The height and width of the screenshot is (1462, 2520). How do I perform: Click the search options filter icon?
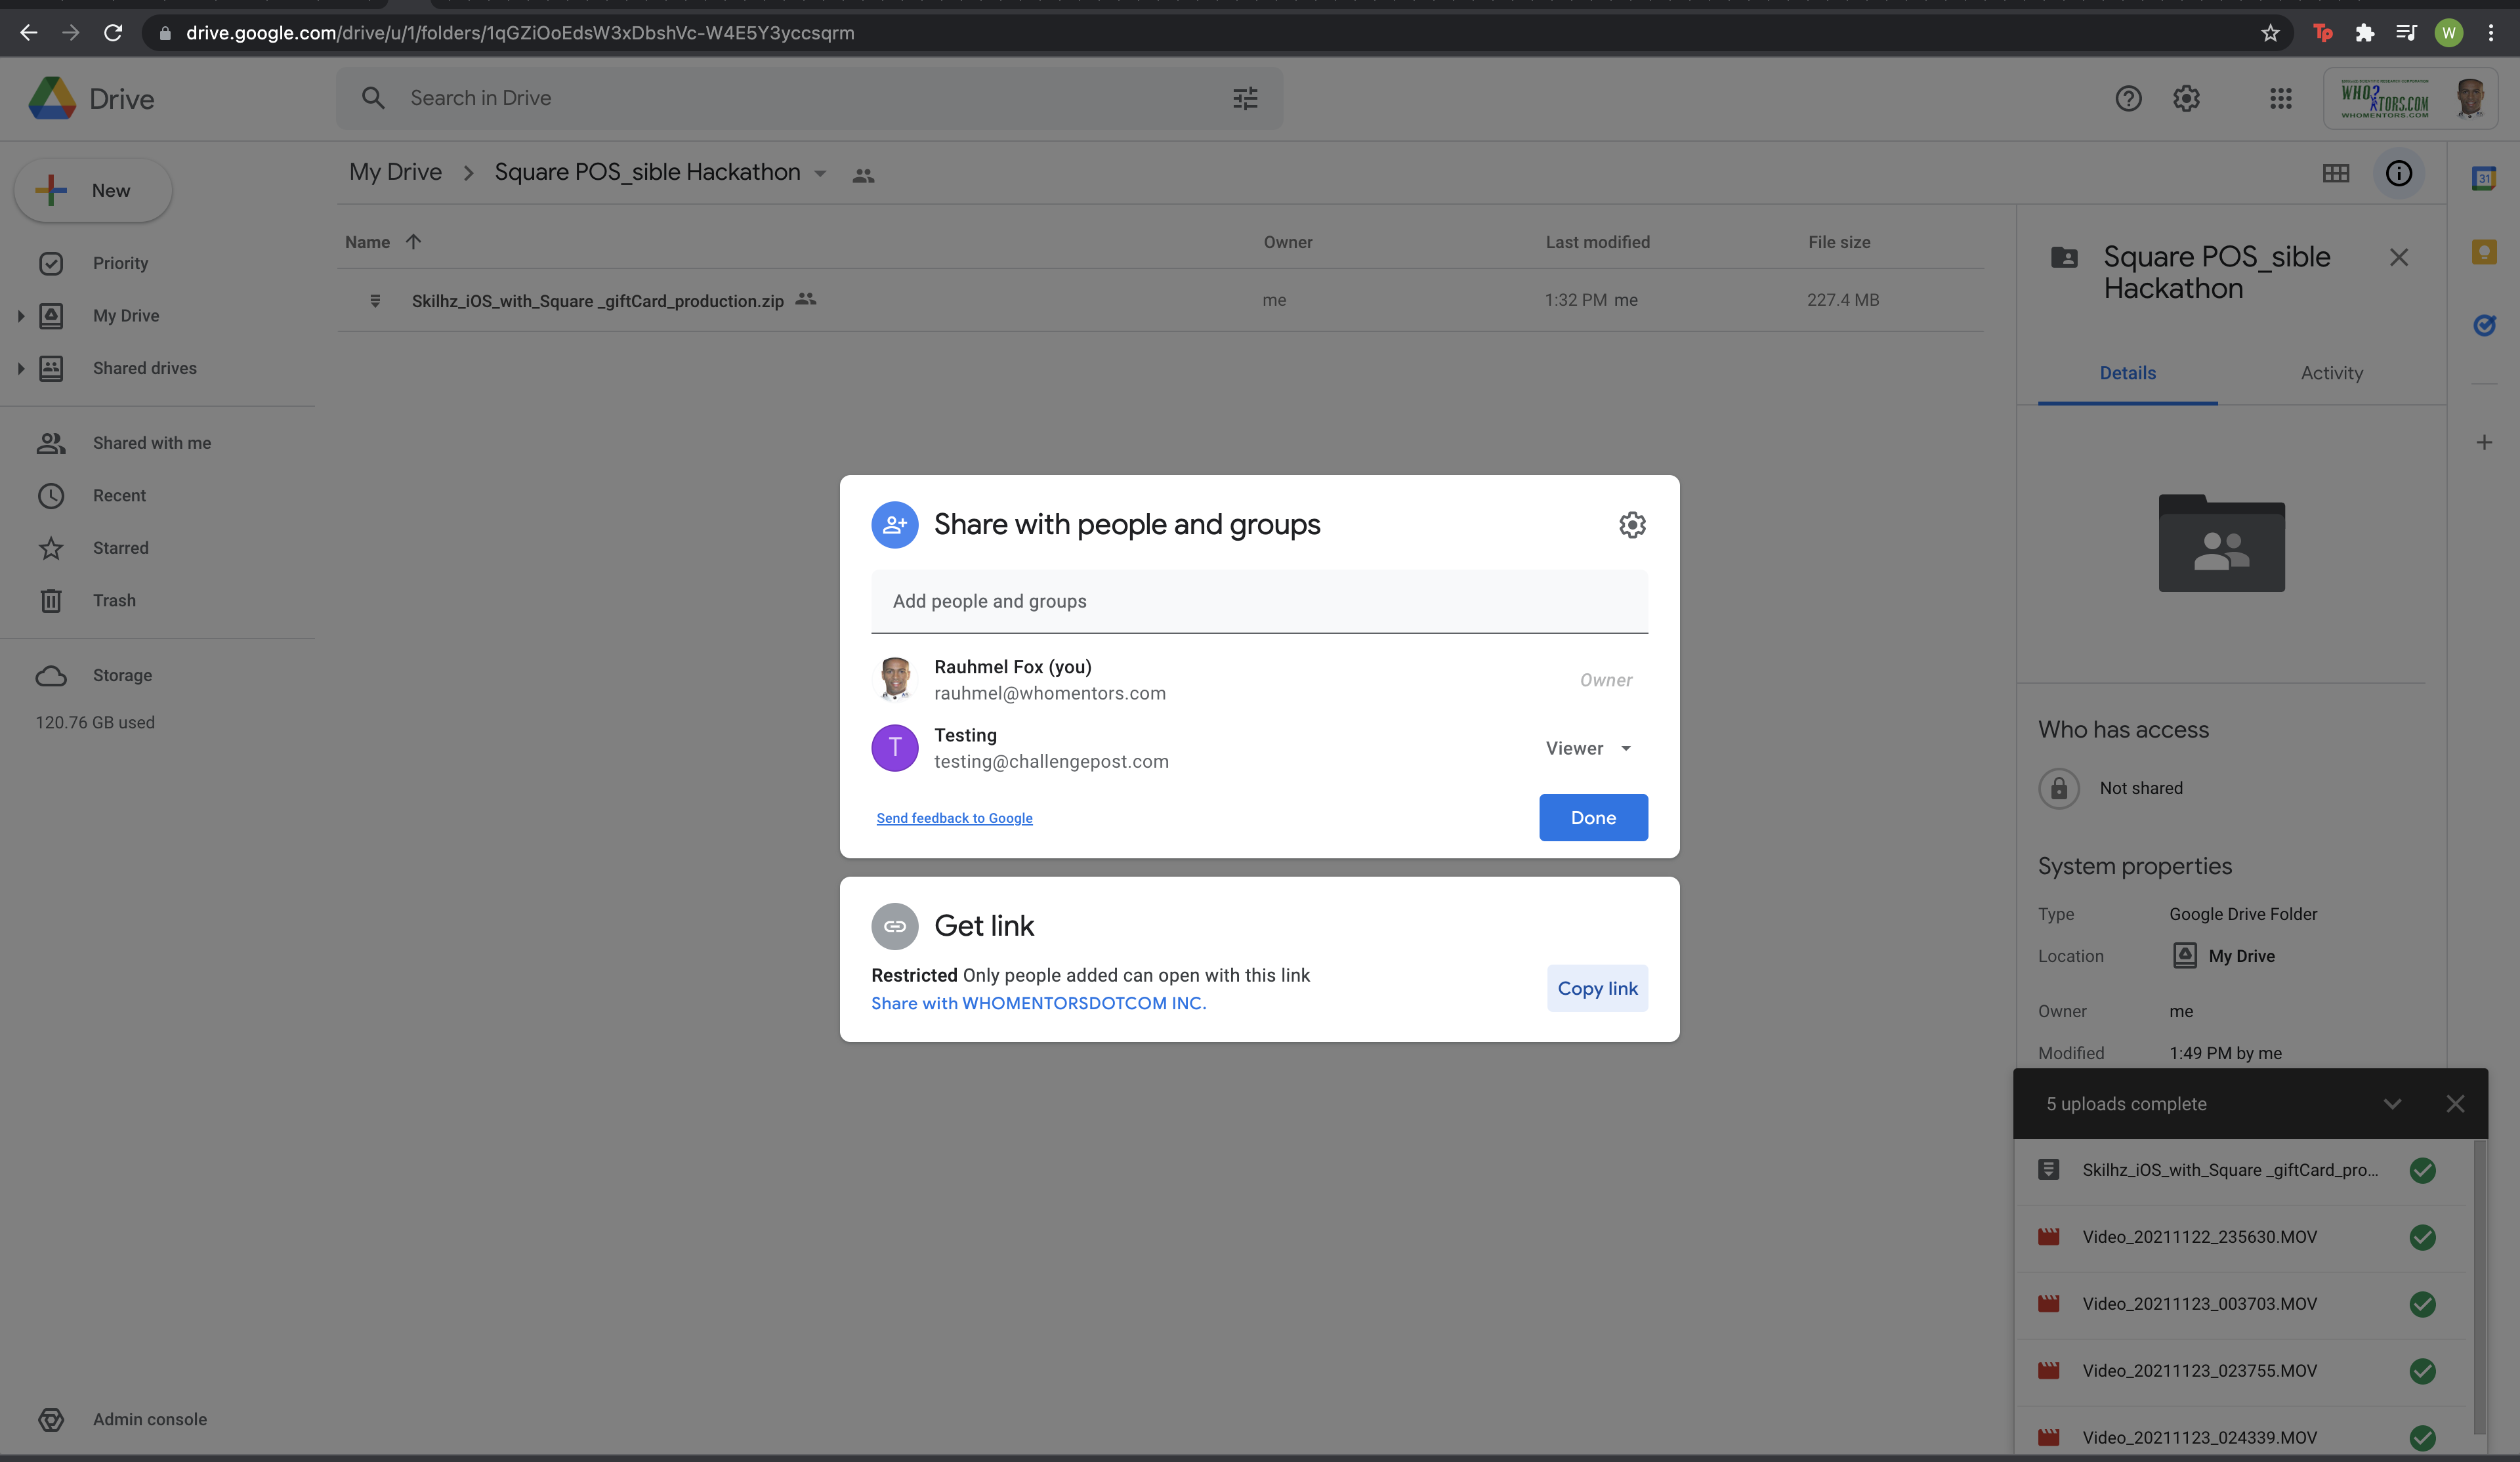tap(1245, 98)
